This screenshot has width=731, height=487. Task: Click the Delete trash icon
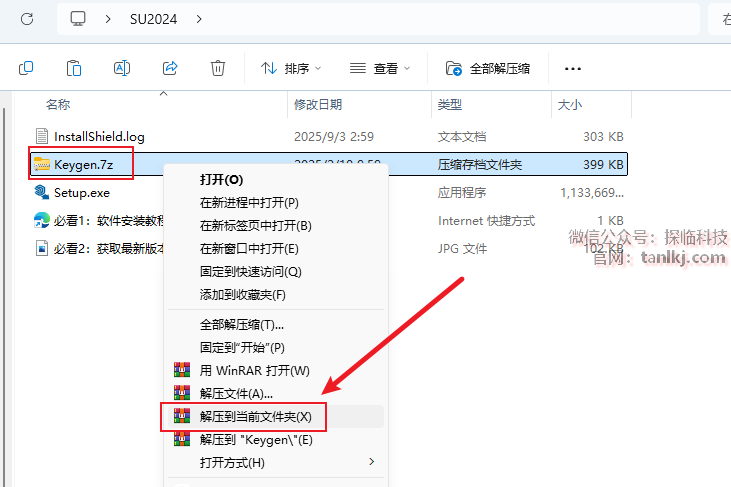point(218,69)
